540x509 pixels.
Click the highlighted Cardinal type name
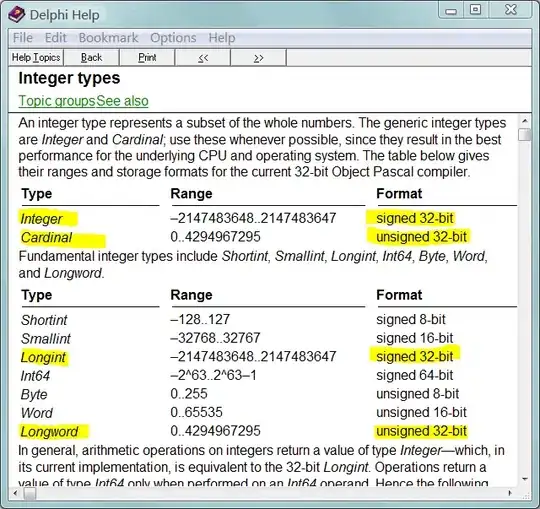[46, 238]
